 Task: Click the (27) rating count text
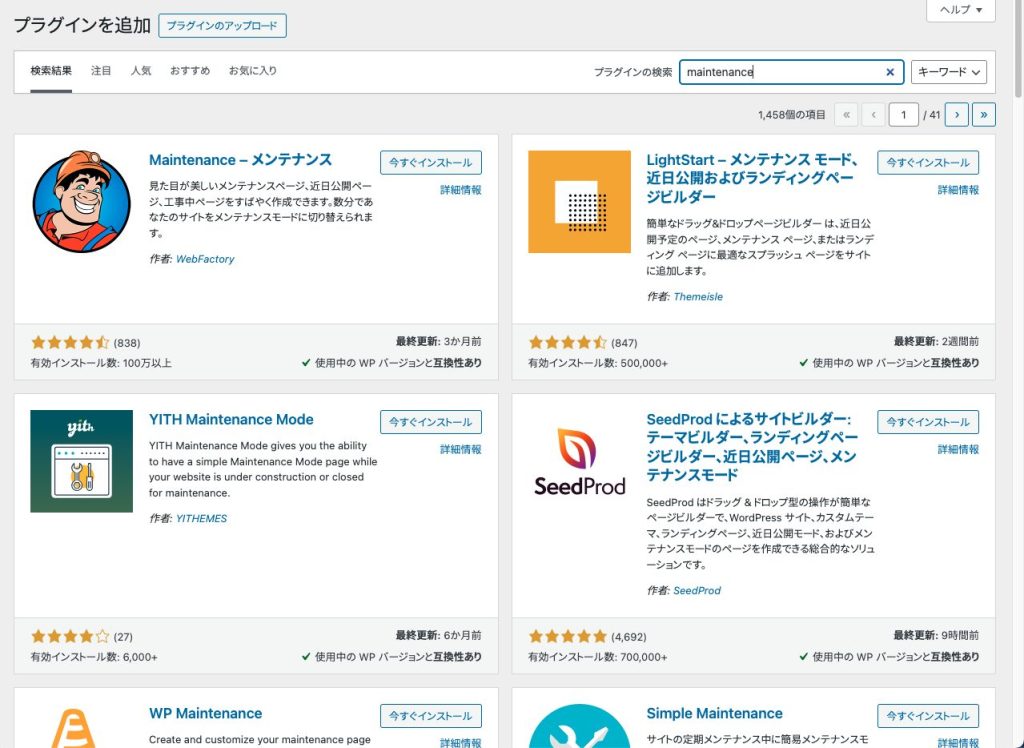(x=123, y=637)
